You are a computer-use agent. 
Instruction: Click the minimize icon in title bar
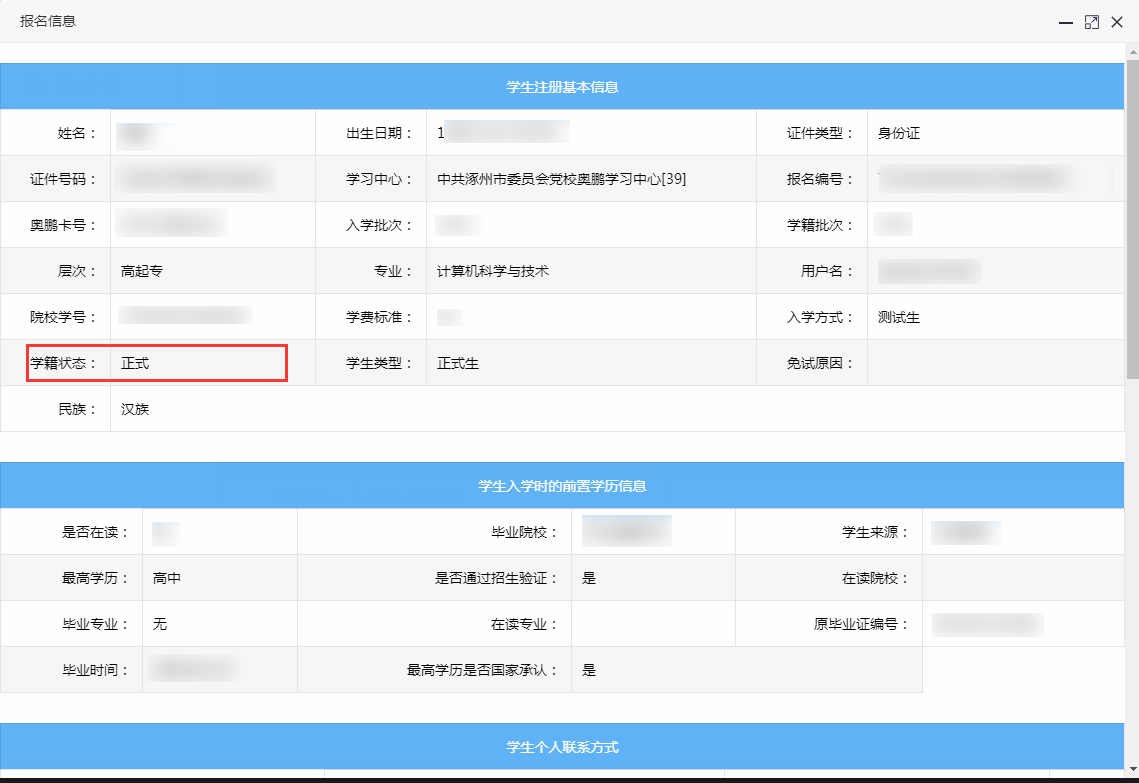tap(1065, 21)
